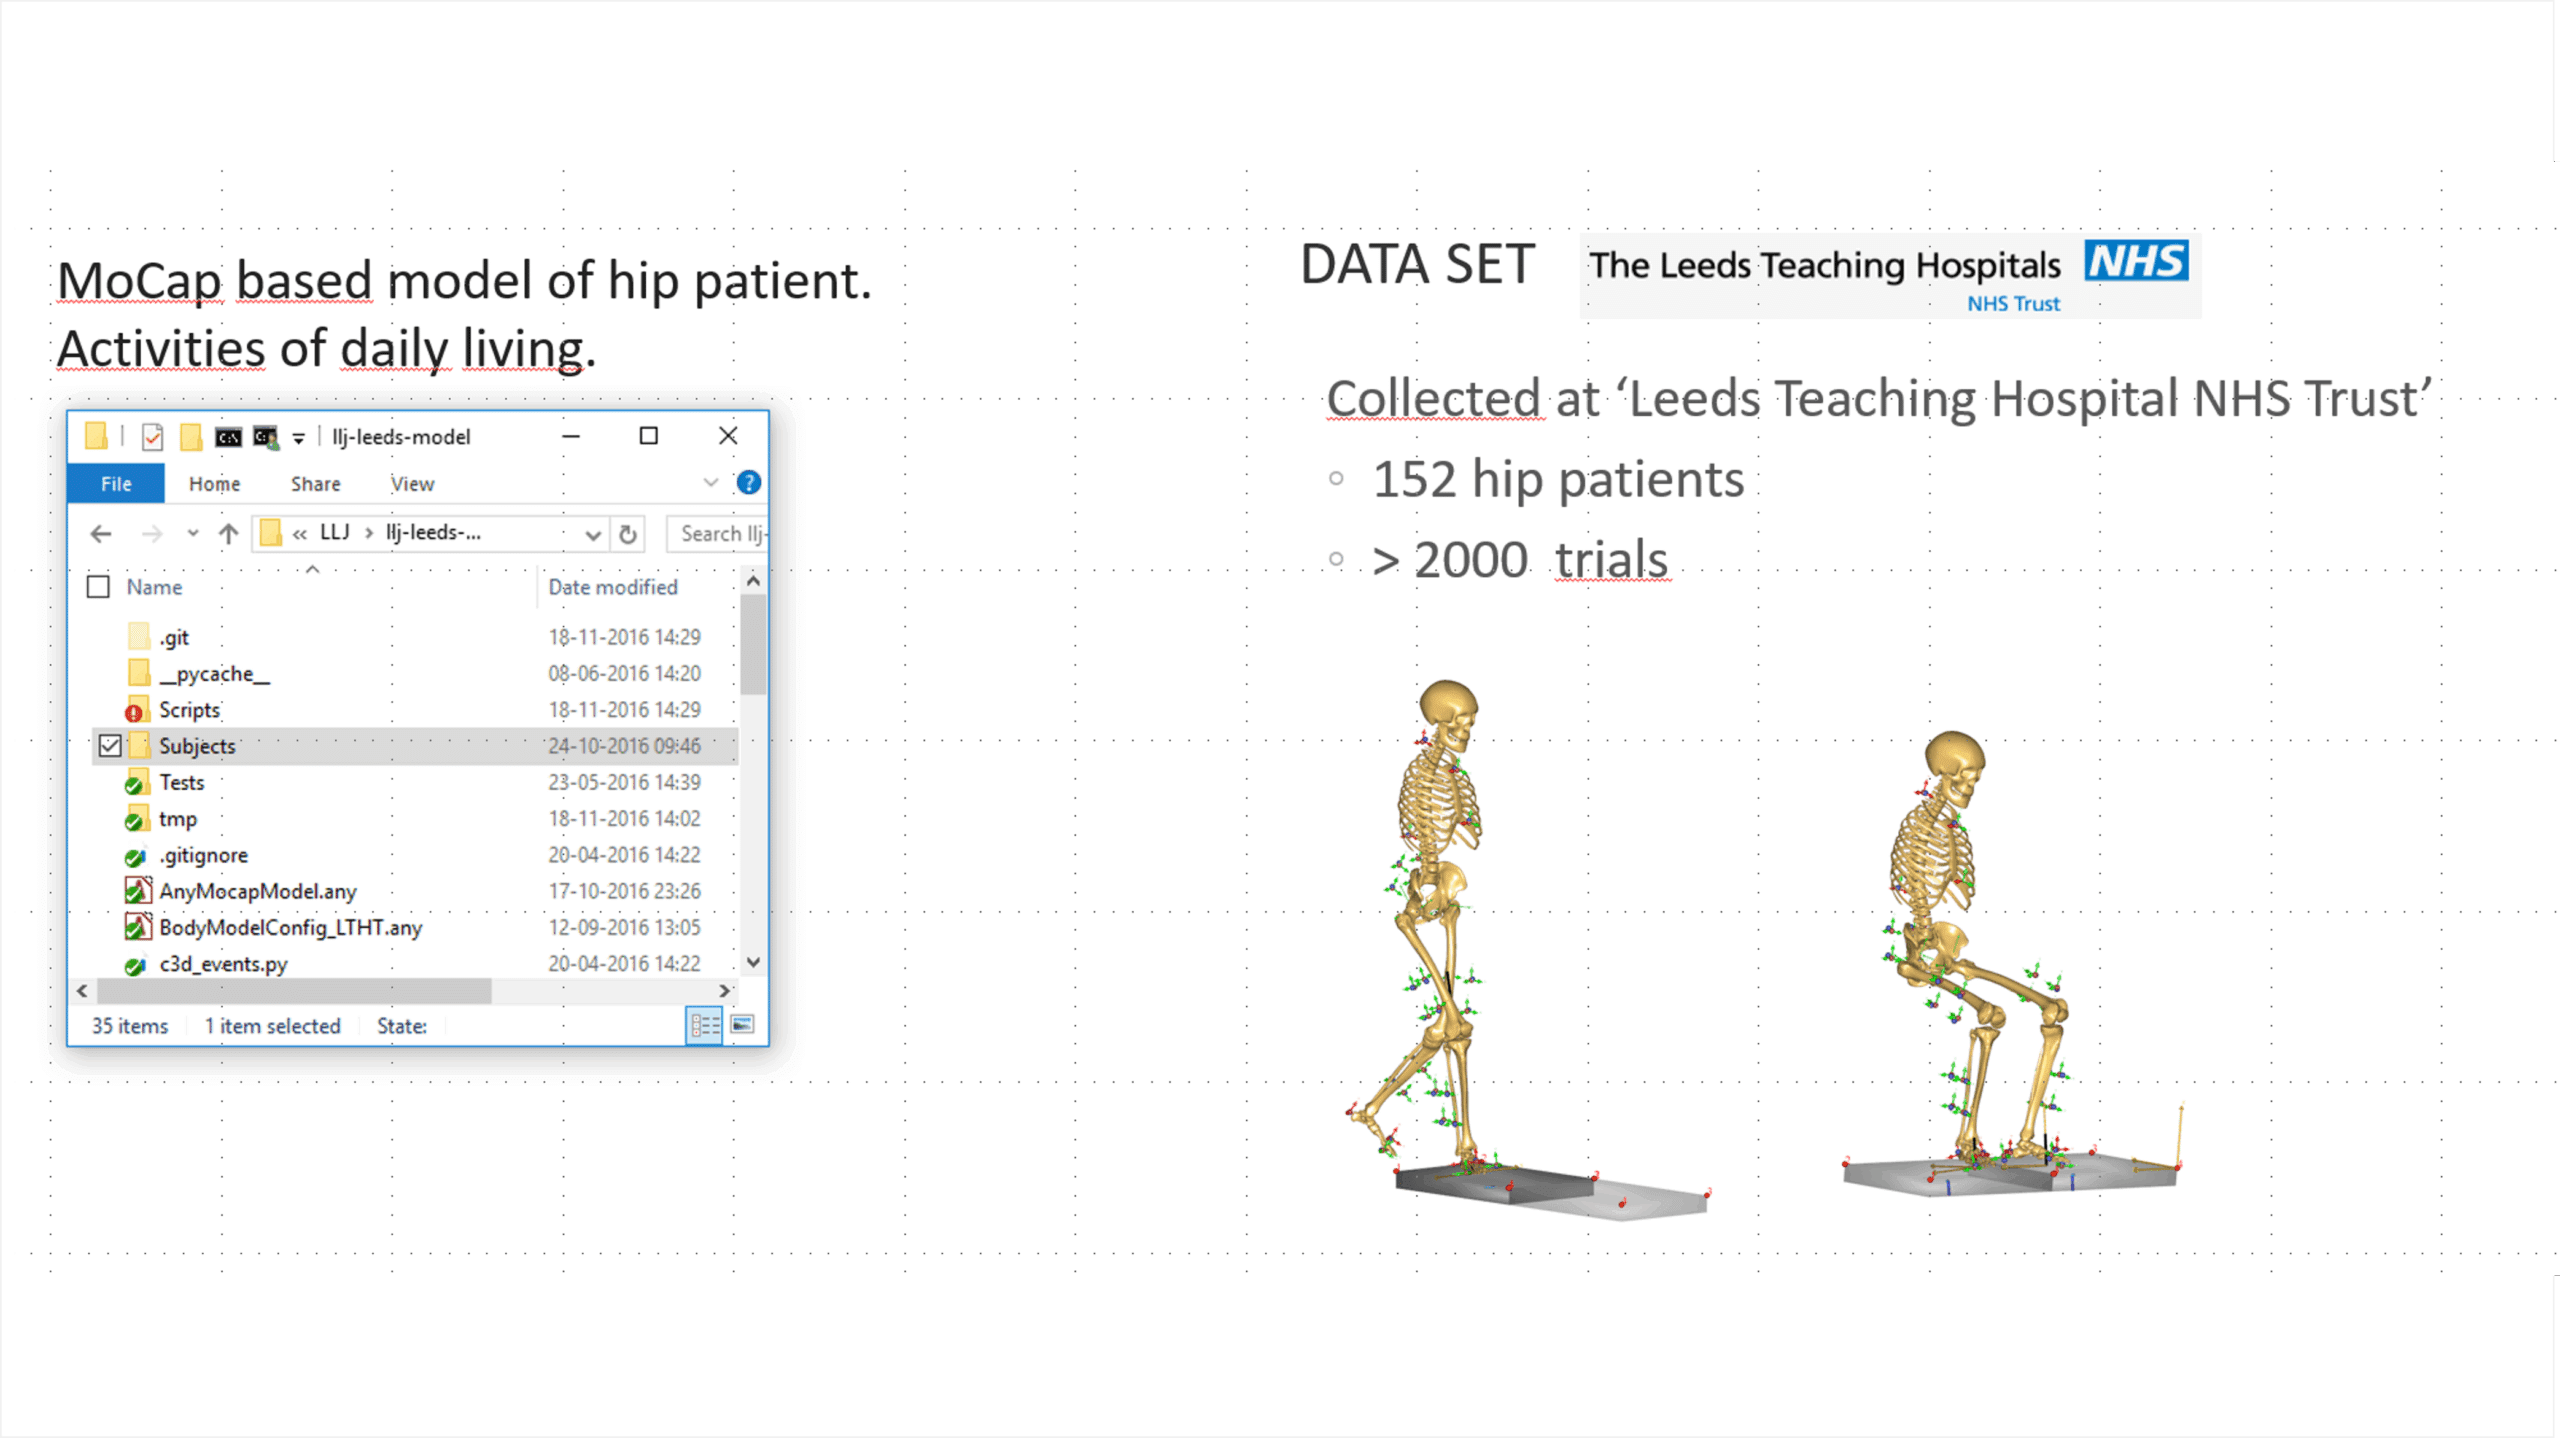Click the vertical scrollbar down arrow

coord(754,962)
